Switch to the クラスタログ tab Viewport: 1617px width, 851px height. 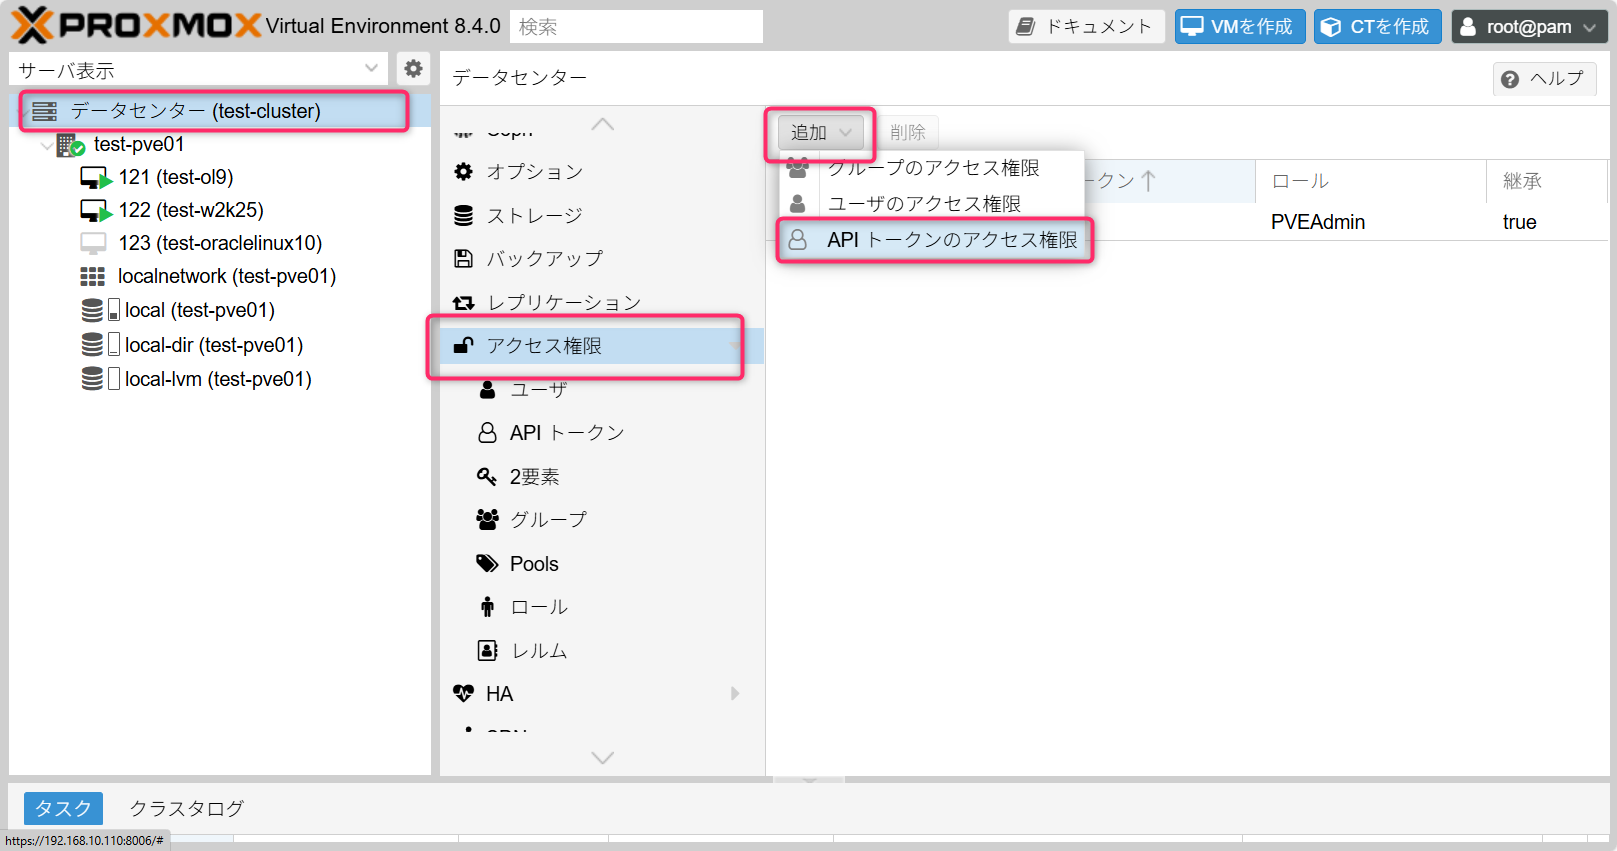pos(187,808)
